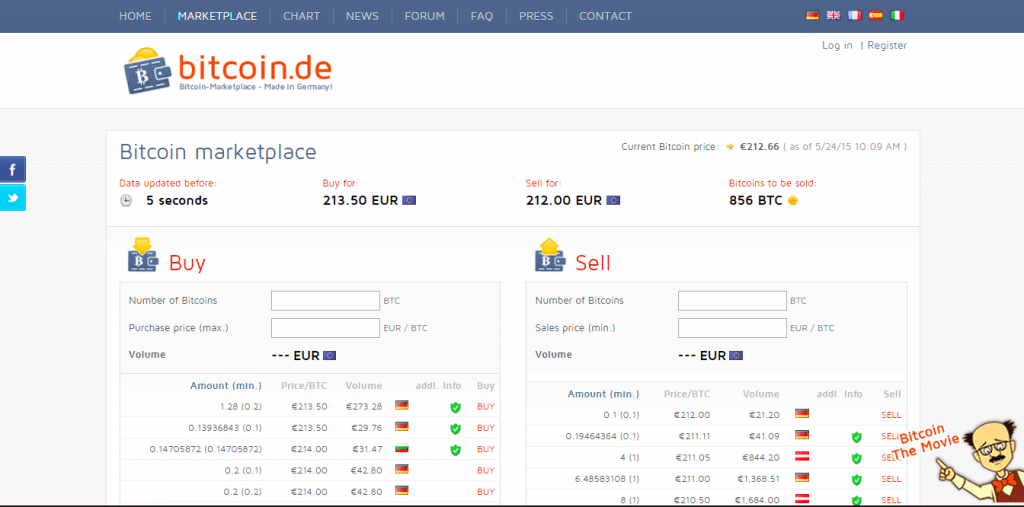Open the FORUM menu item

click(x=424, y=16)
